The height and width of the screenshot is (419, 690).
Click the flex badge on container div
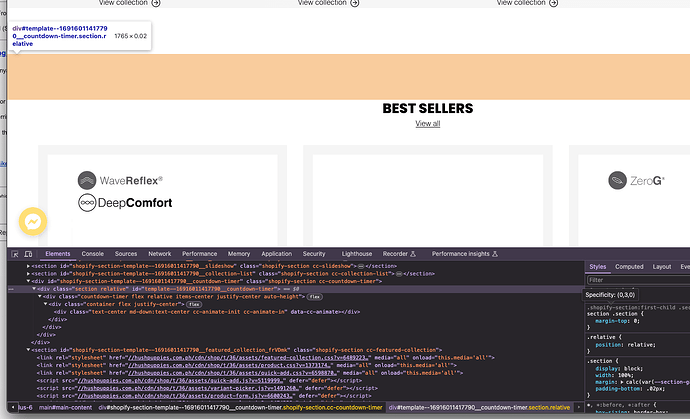tap(194, 304)
